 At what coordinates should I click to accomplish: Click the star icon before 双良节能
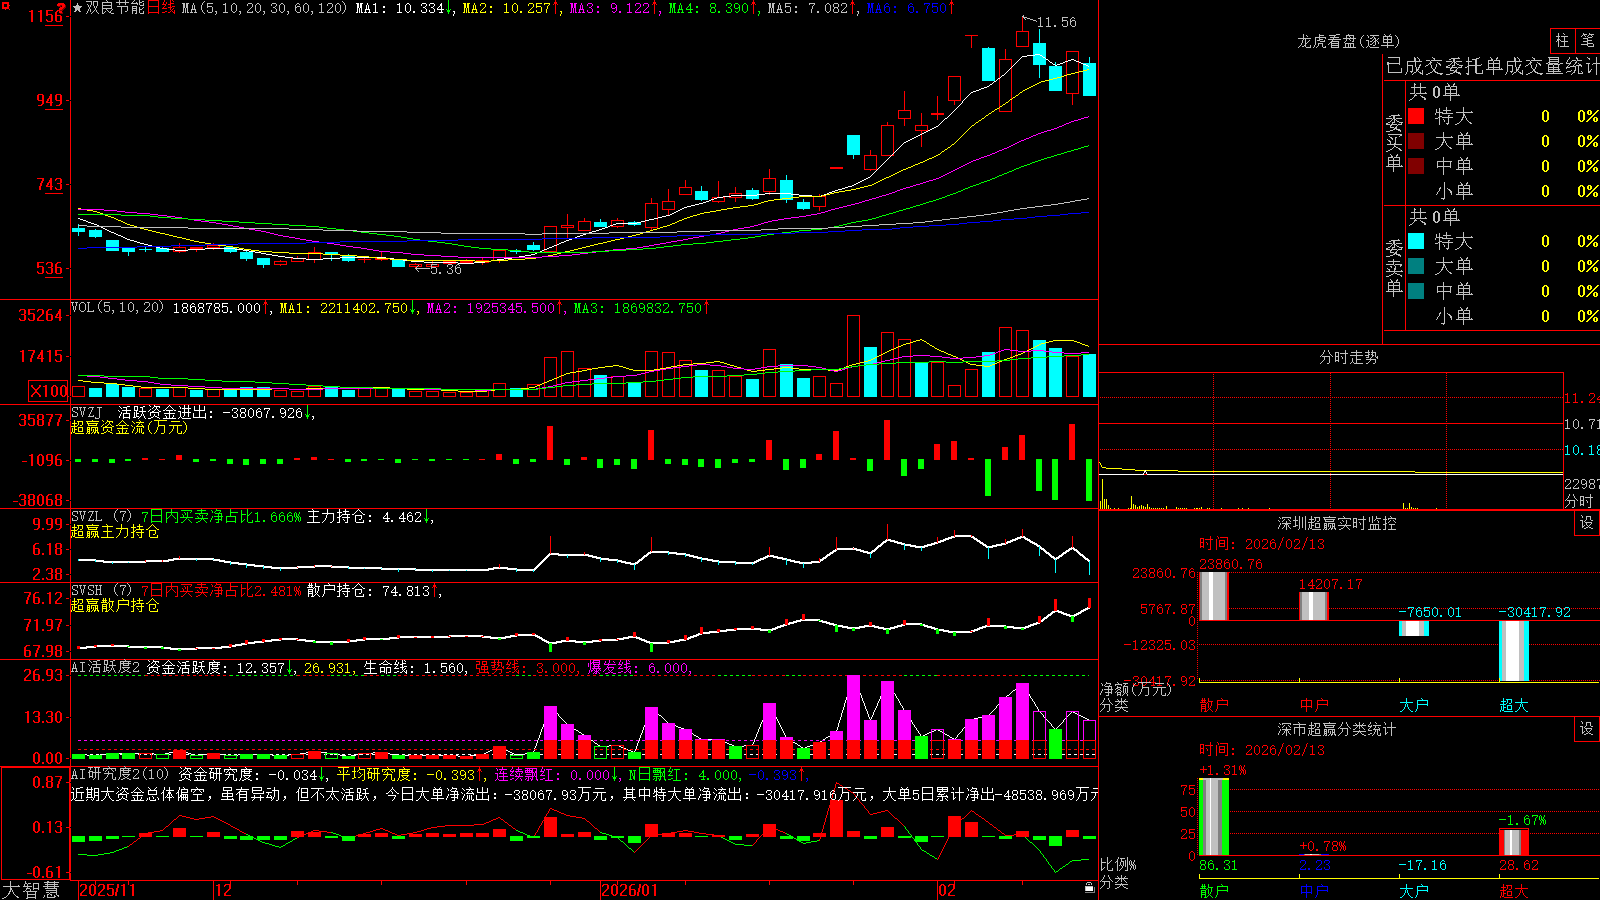(78, 8)
